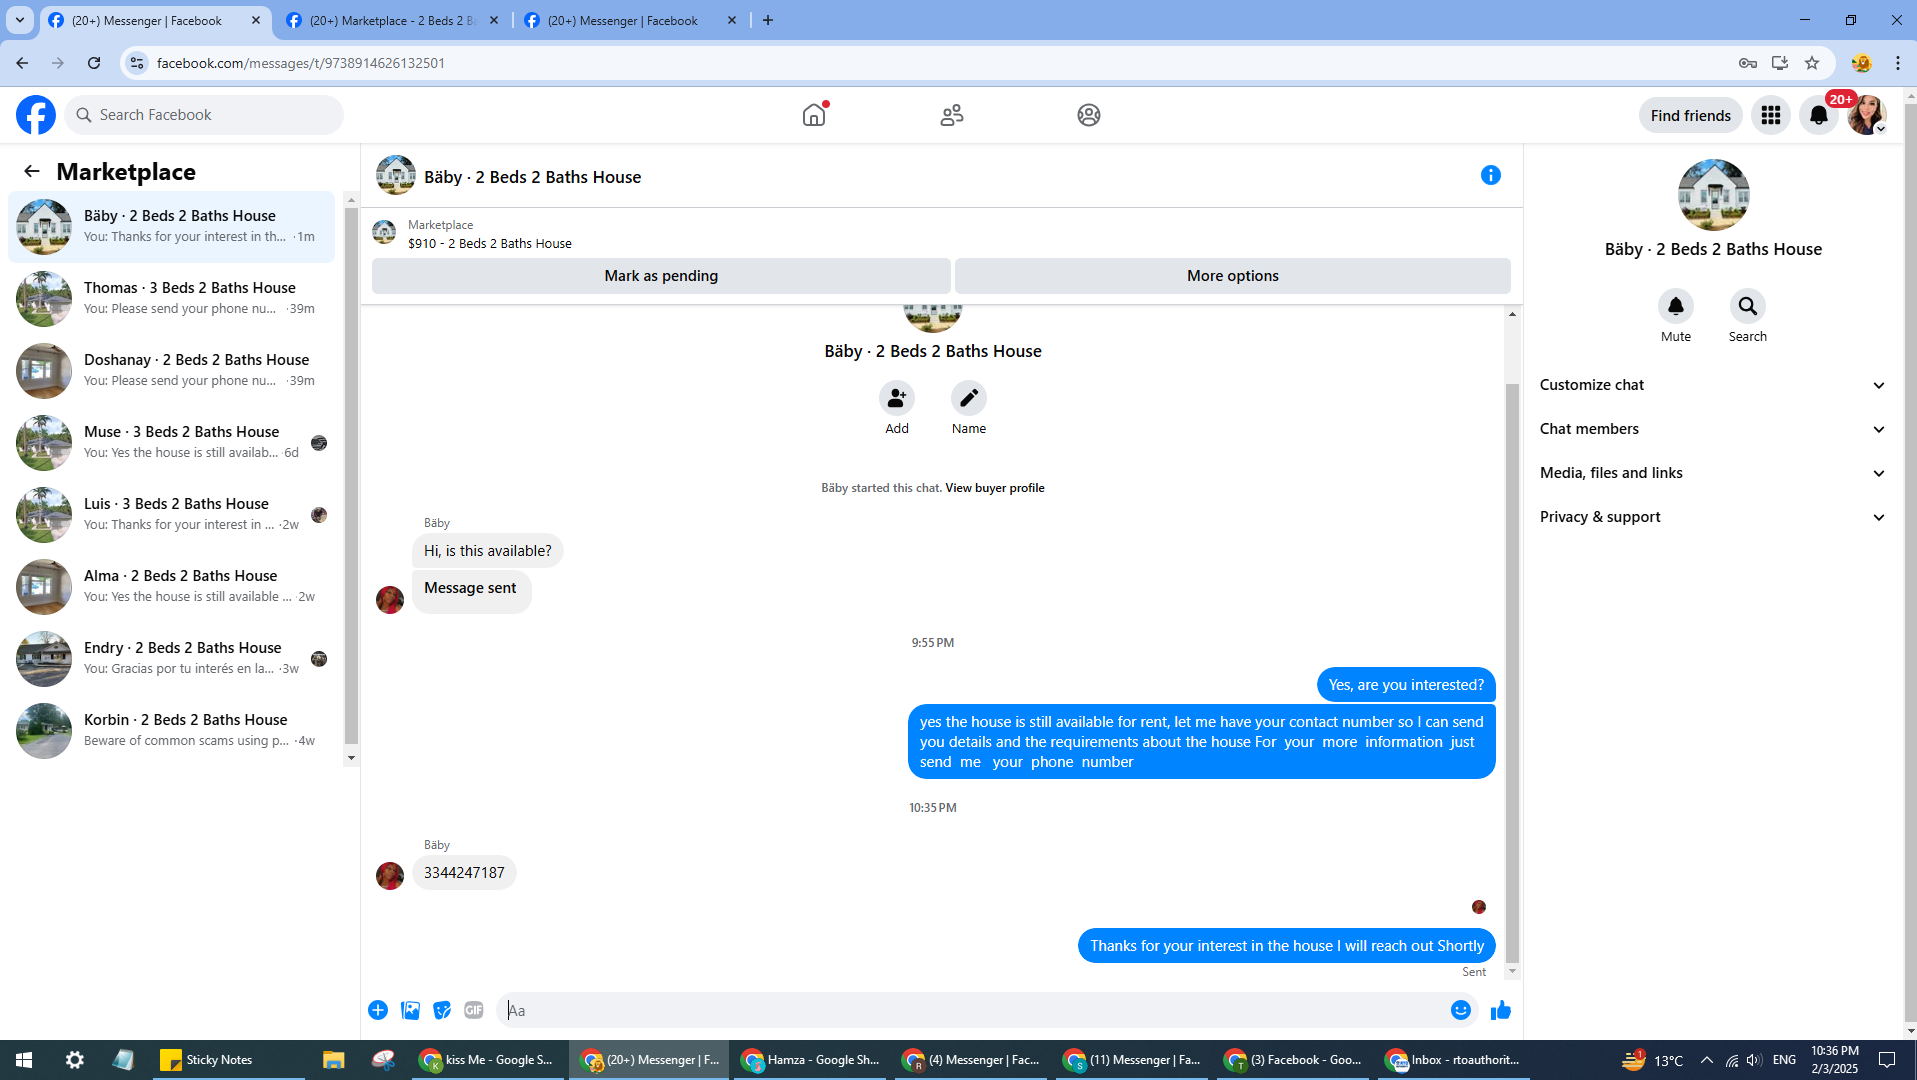Image resolution: width=1917 pixels, height=1080 pixels.
Task: Open the Facebook menu grid icon
Action: point(1771,115)
